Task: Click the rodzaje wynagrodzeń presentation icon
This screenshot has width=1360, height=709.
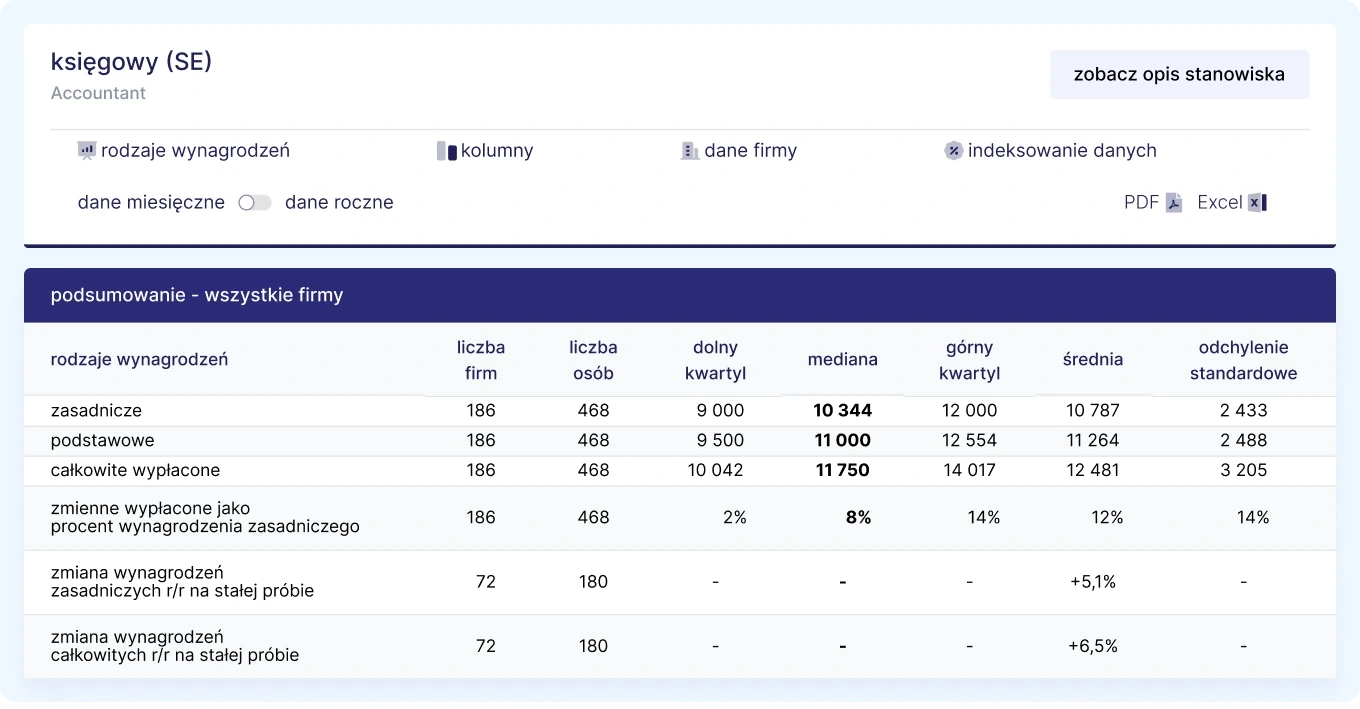Action: pyautogui.click(x=87, y=151)
